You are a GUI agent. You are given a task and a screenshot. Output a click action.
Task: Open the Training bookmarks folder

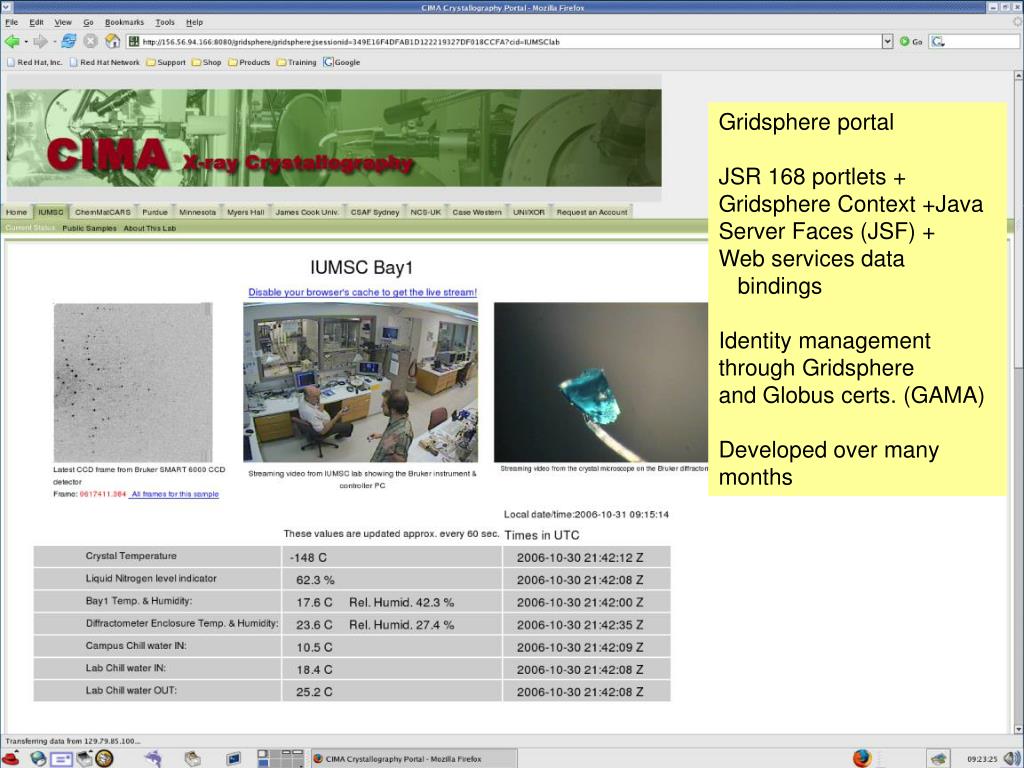(296, 62)
